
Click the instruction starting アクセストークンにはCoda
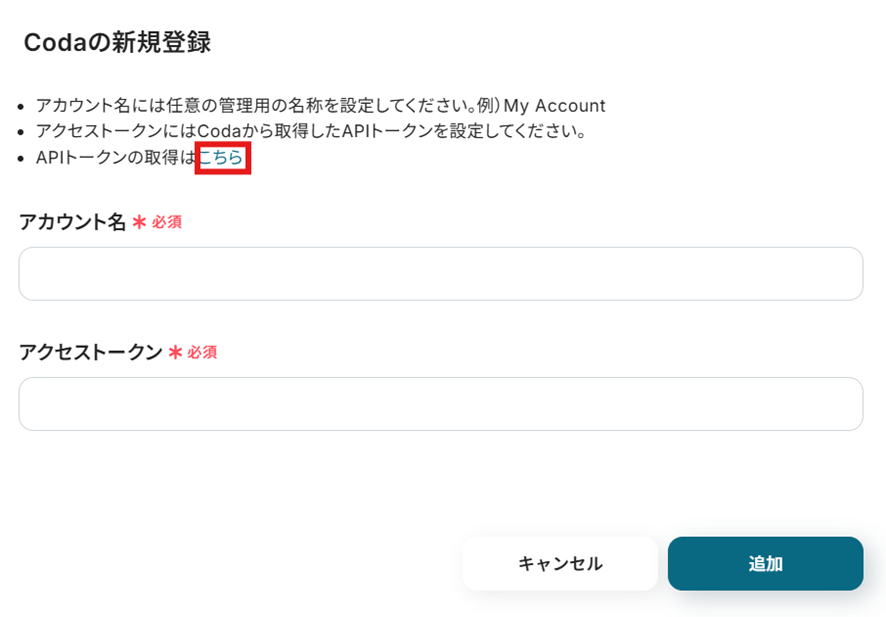click(x=310, y=131)
